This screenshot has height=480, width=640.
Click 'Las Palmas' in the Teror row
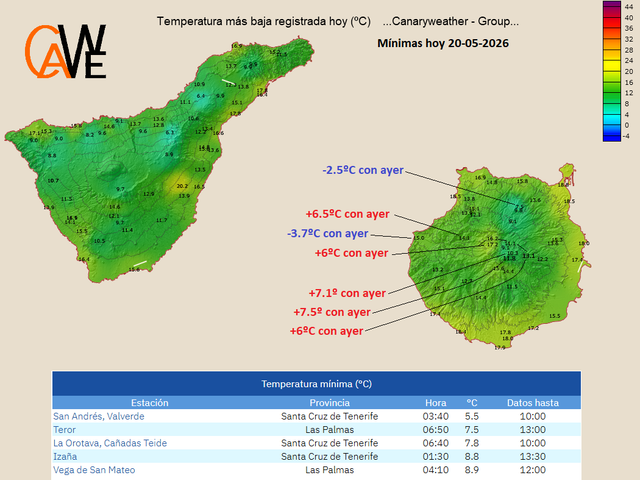pyautogui.click(x=329, y=430)
